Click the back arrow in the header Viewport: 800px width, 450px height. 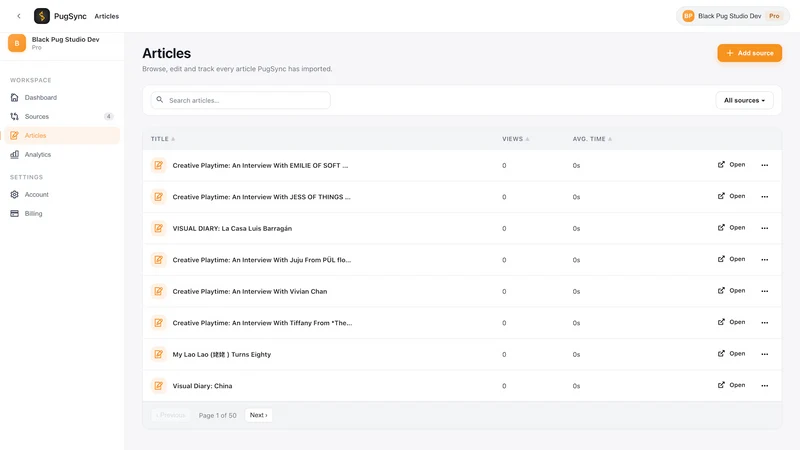(19, 16)
